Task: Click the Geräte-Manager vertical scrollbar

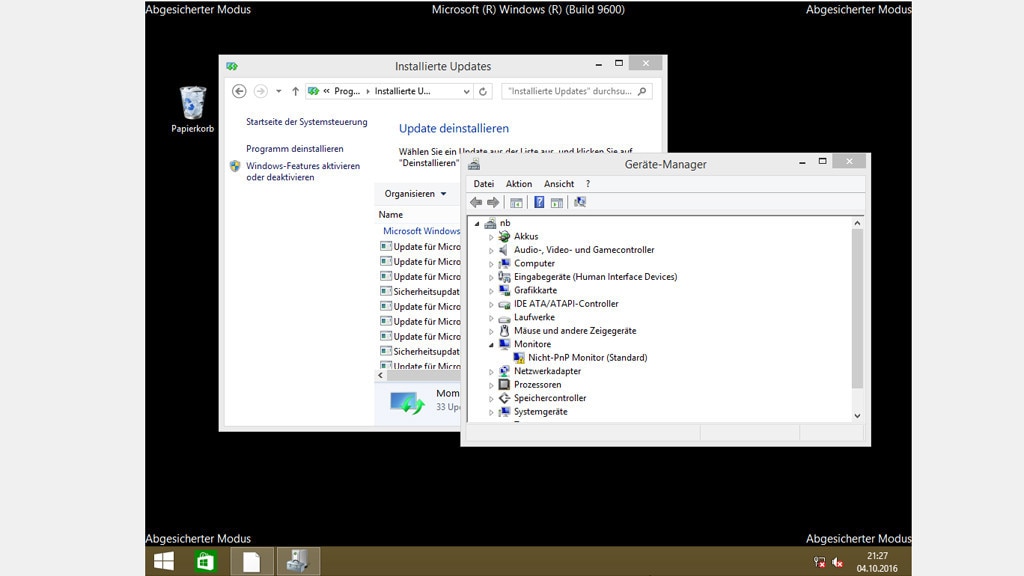Action: [x=857, y=308]
